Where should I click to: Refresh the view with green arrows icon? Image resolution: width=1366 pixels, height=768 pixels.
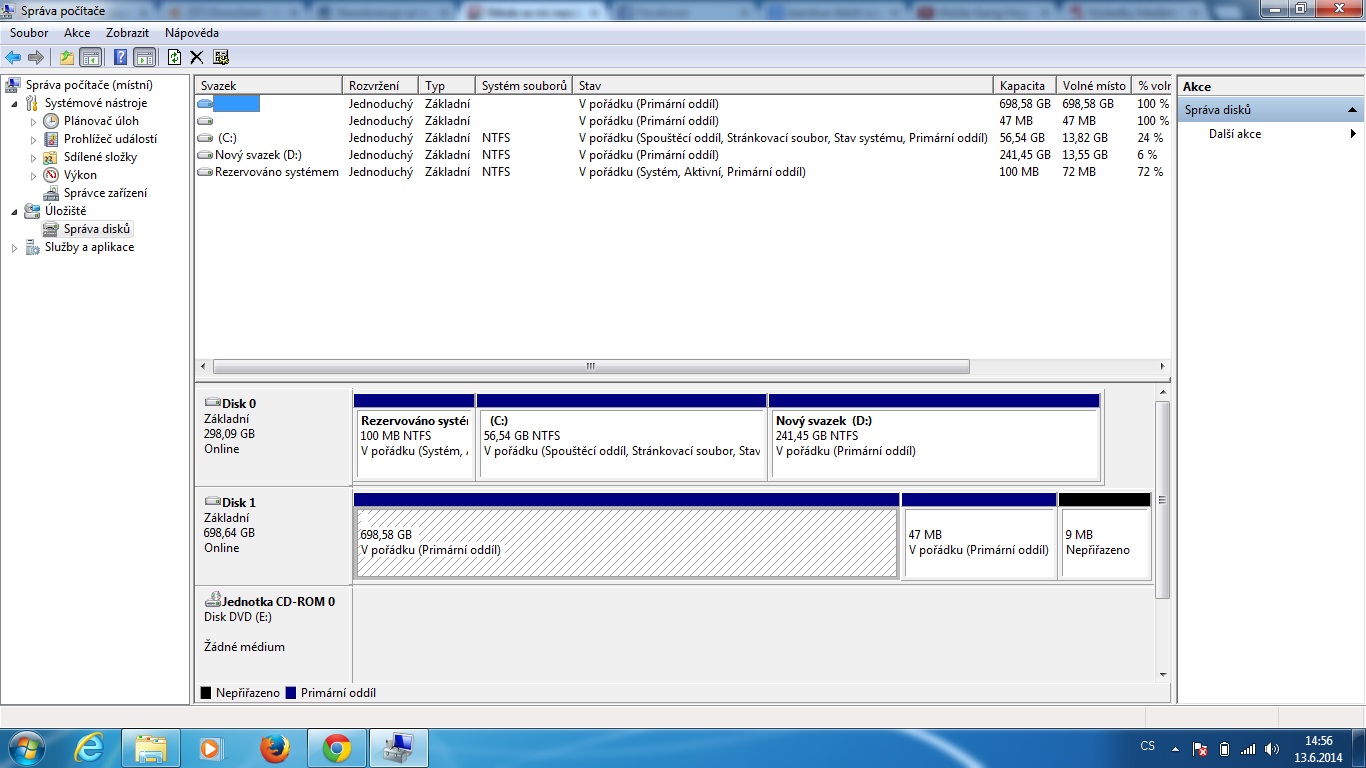175,57
